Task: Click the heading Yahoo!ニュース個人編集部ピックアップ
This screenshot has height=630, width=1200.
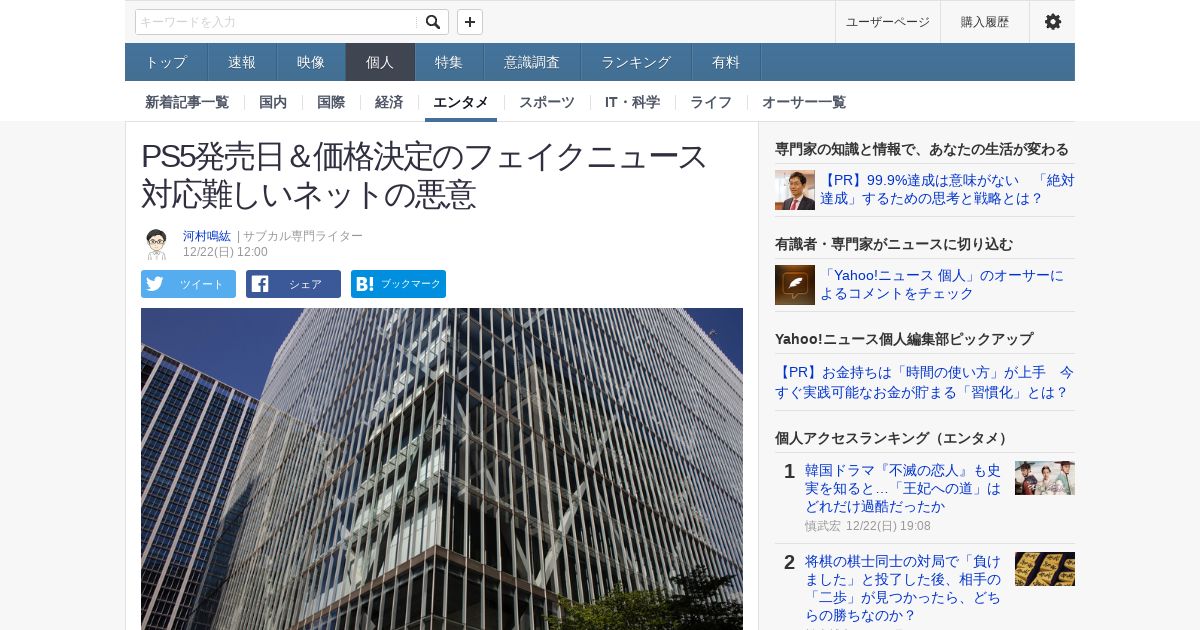Action: pos(904,339)
